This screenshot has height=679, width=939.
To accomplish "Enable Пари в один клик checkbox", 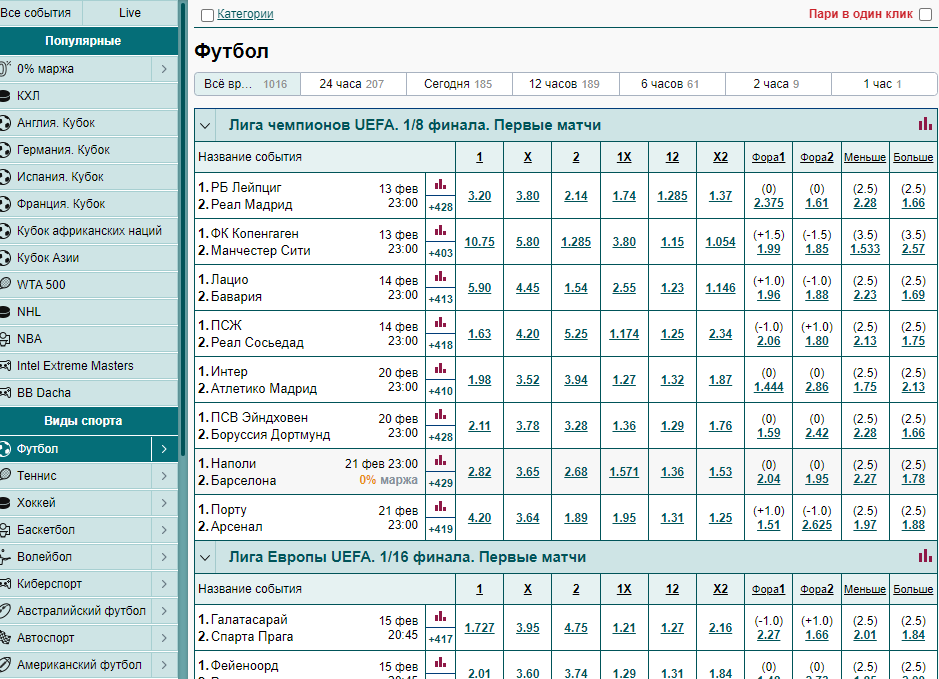I will [925, 14].
